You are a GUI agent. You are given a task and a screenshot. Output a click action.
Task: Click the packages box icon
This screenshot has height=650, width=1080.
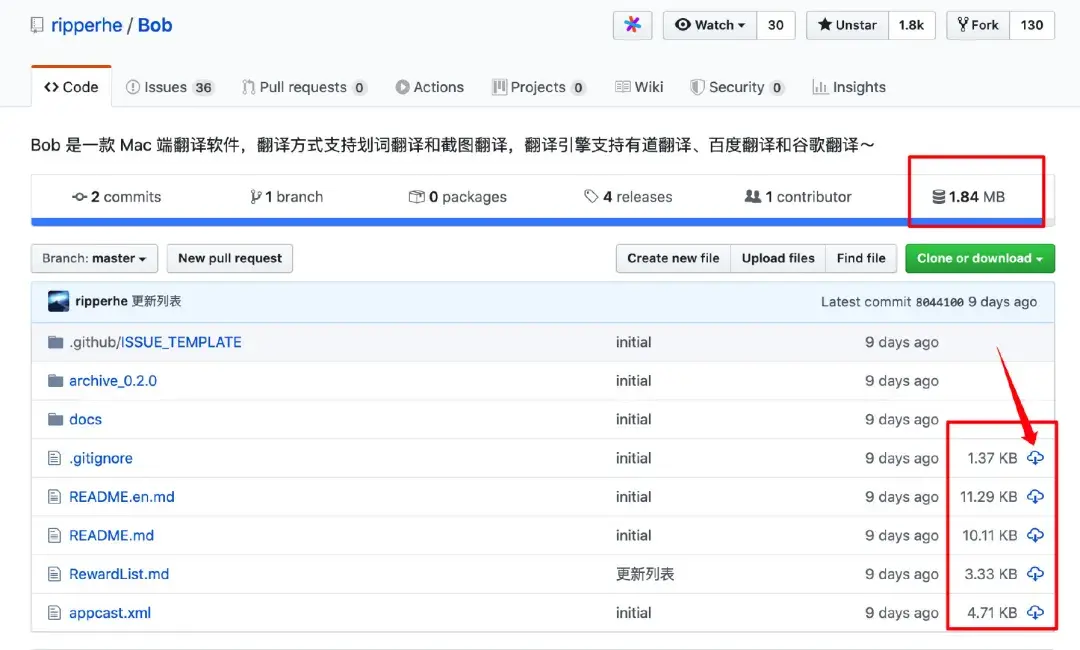point(418,197)
